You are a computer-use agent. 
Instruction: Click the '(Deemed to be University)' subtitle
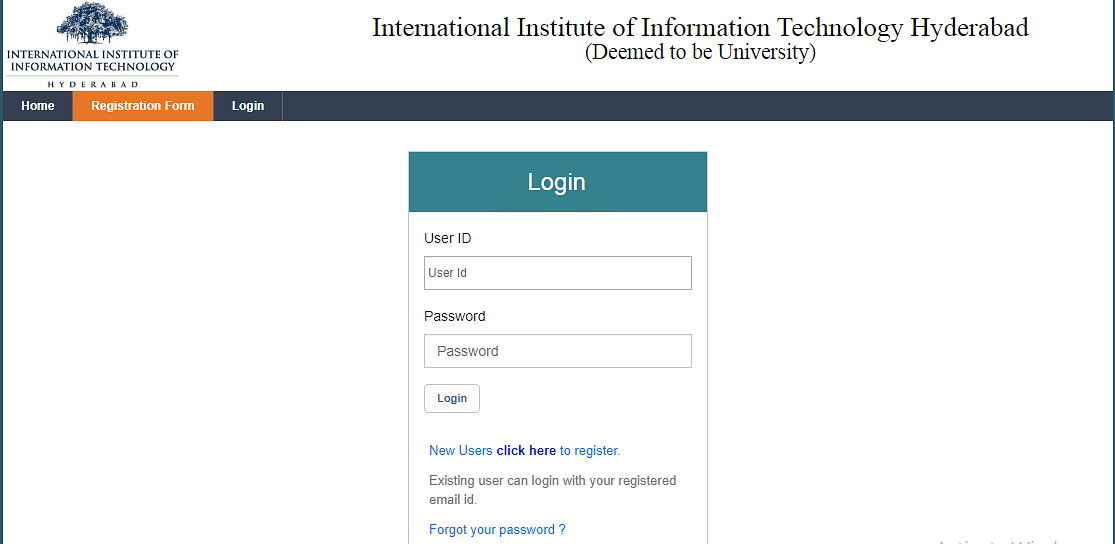coord(700,53)
